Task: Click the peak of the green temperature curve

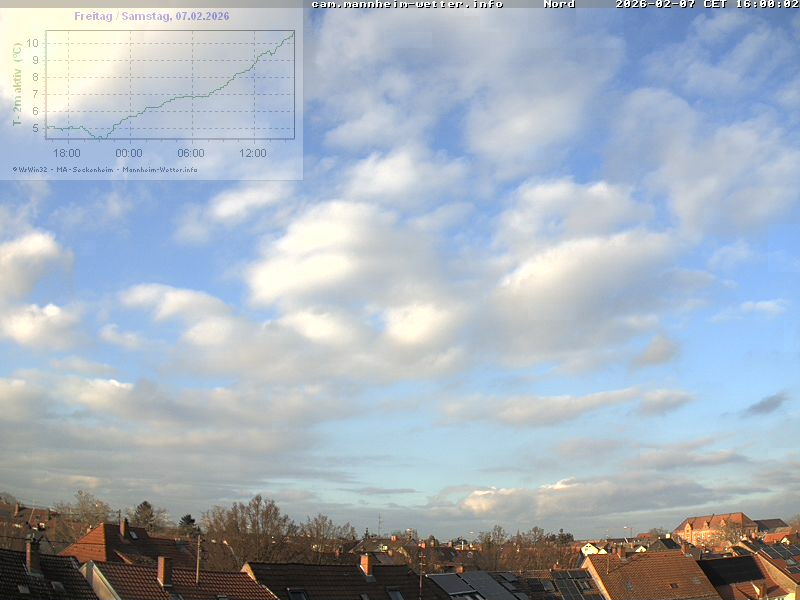Action: click(x=292, y=33)
